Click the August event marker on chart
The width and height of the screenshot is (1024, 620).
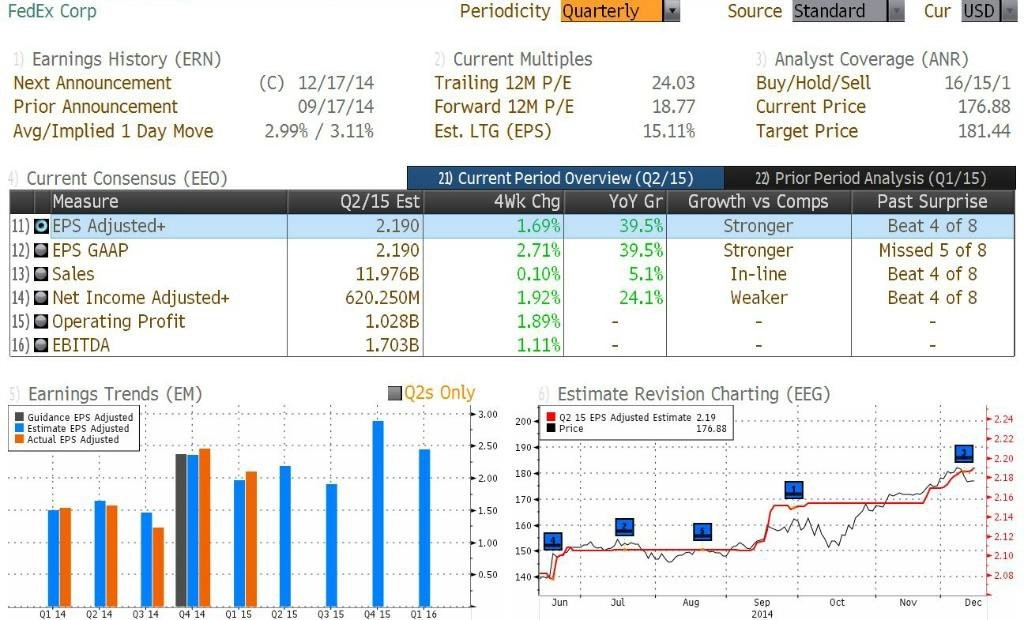click(703, 532)
